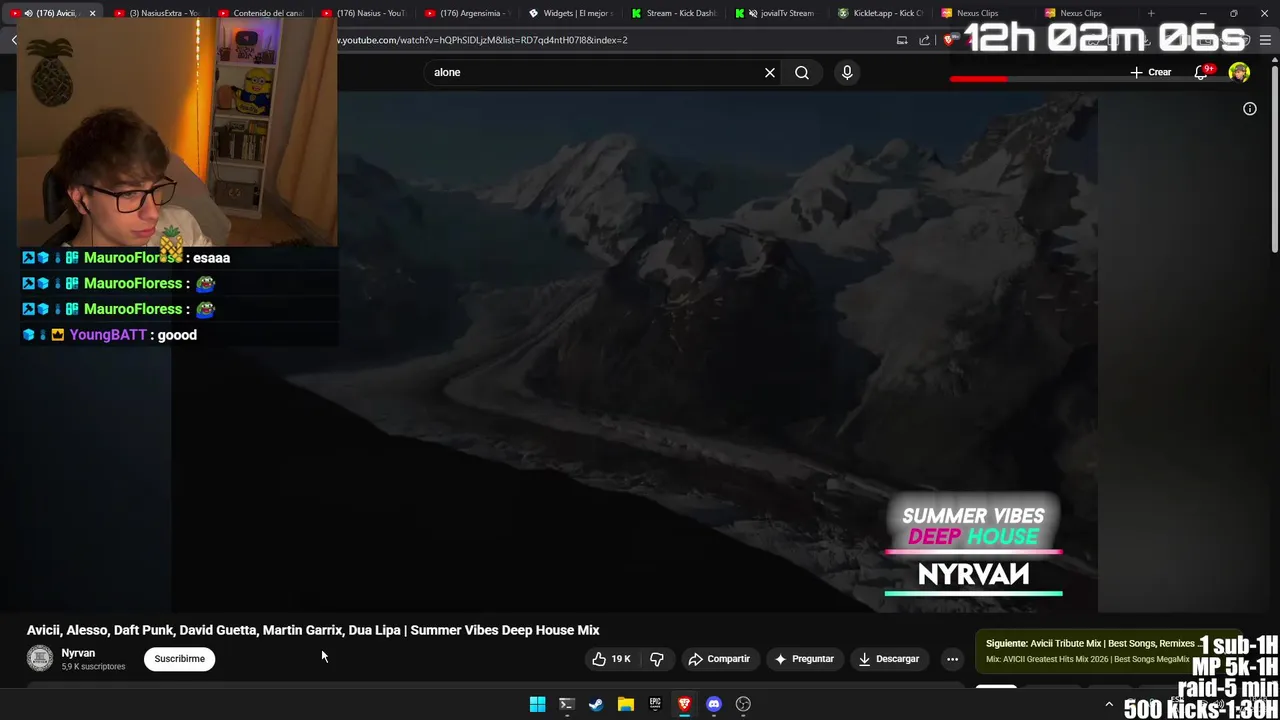Launch Steam from the taskbar

[x=596, y=704]
